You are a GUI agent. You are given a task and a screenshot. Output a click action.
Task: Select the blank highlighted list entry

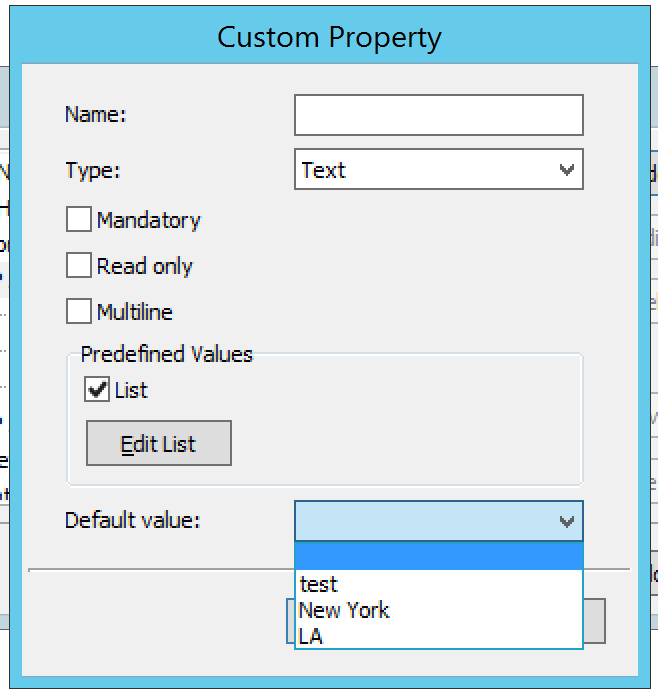[439, 556]
